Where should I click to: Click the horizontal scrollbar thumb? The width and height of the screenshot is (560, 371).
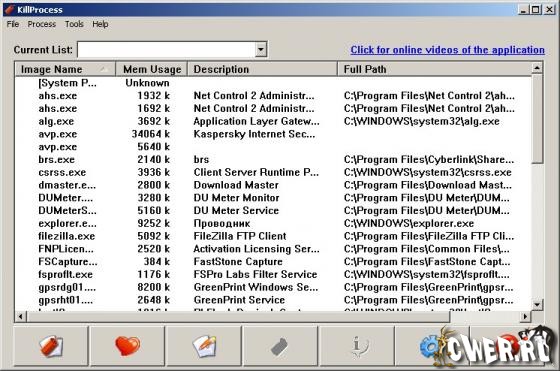click(x=238, y=316)
